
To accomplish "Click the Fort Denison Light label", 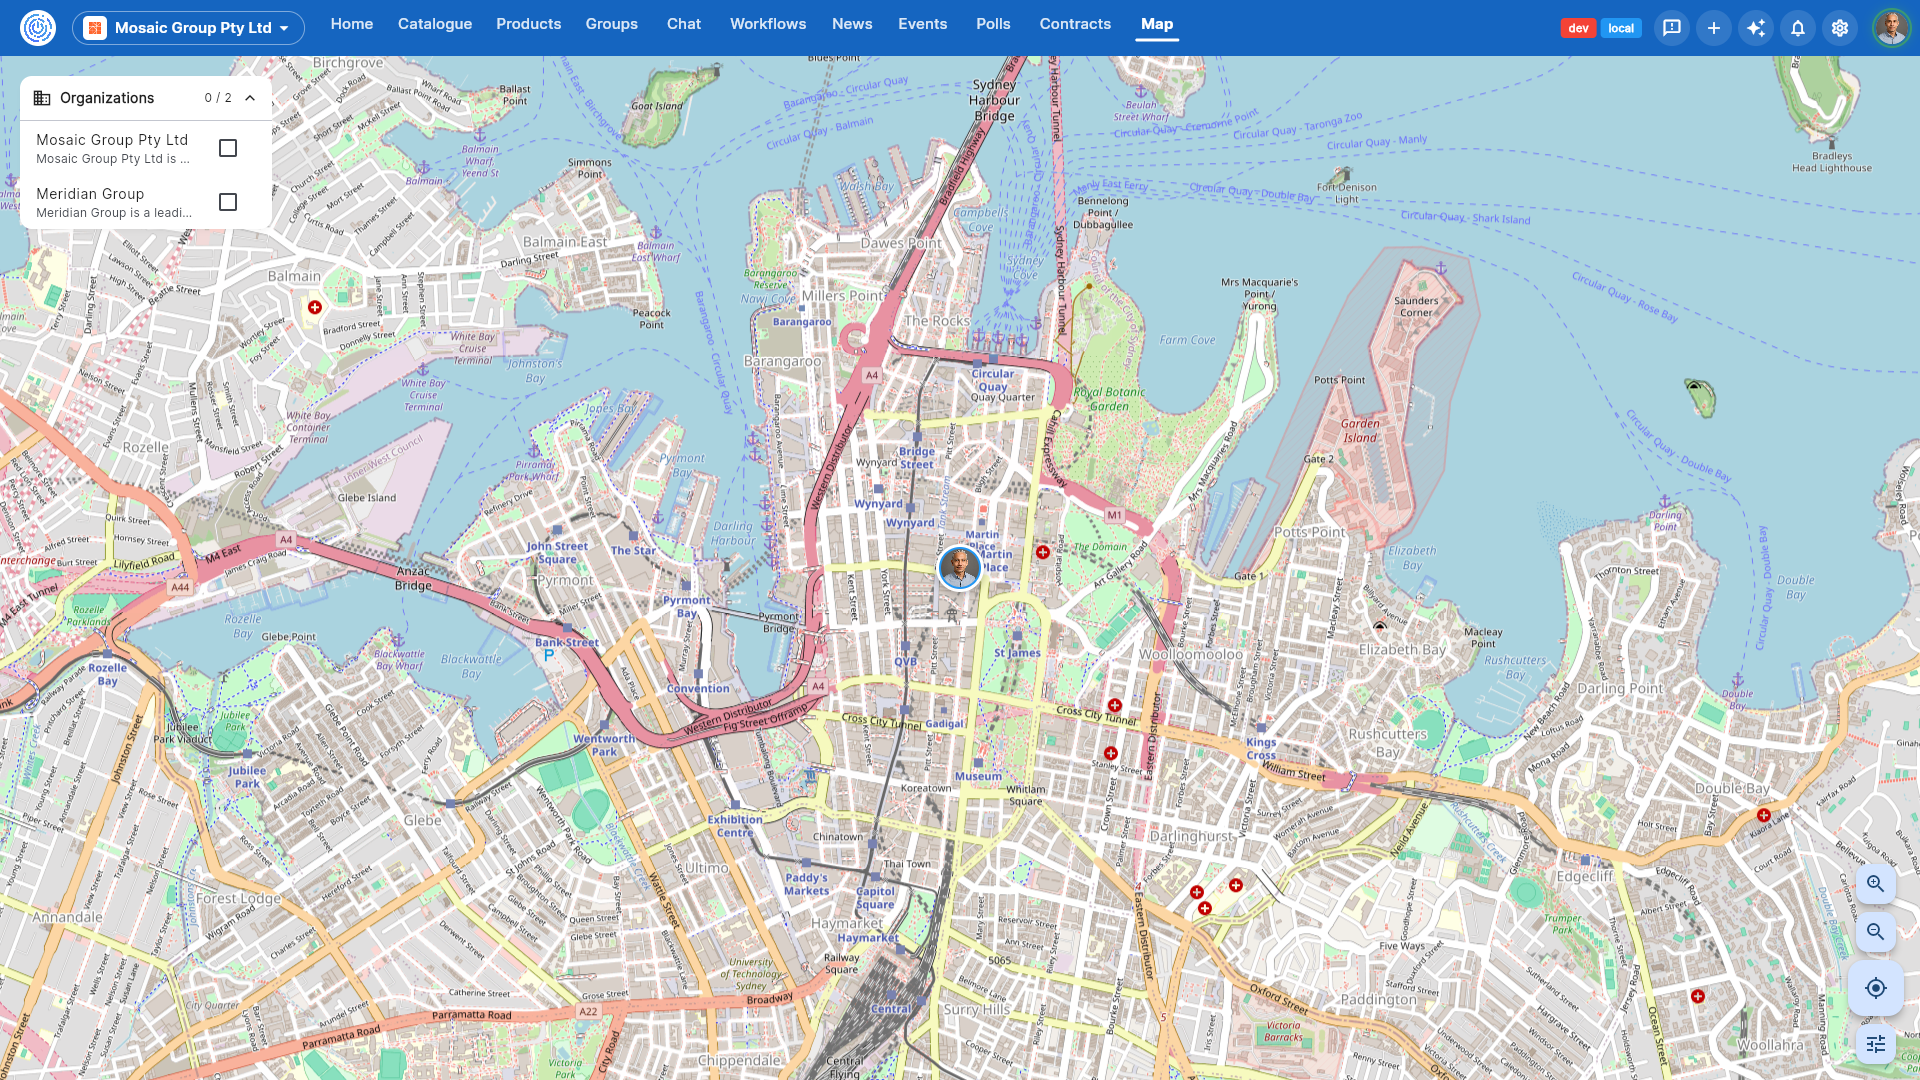I will pyautogui.click(x=1347, y=193).
